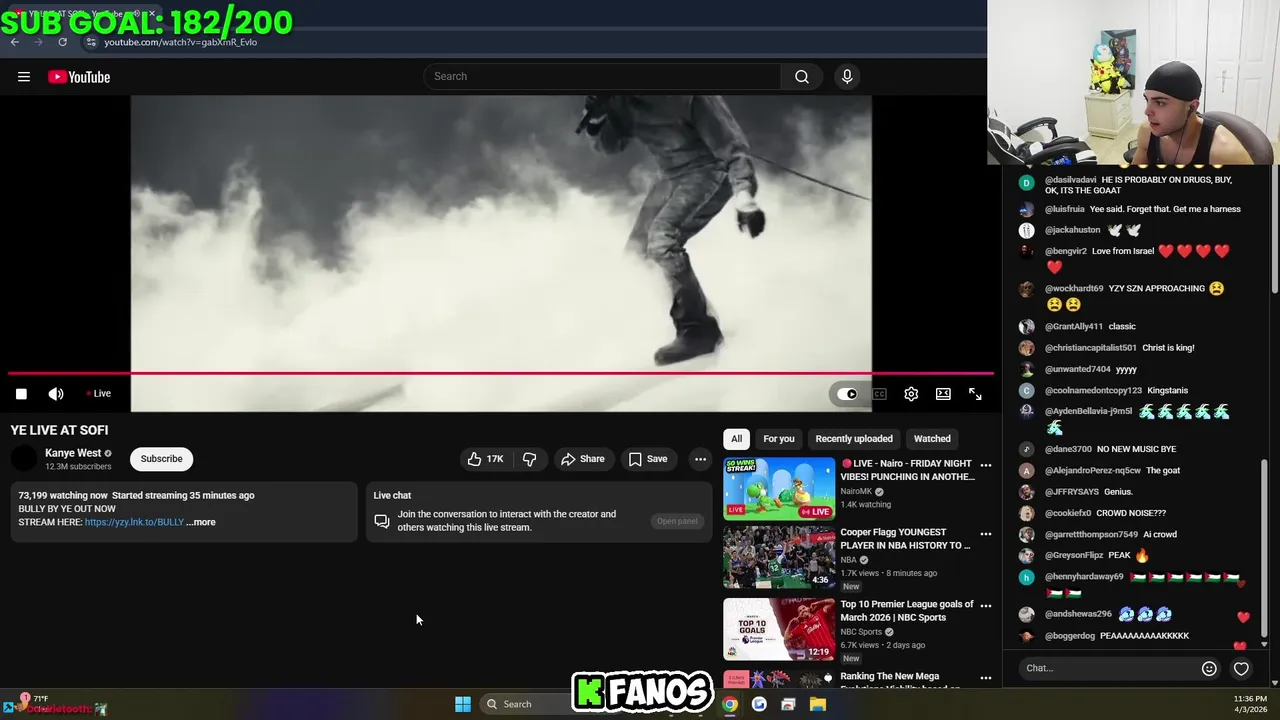Select the All filter chip

click(736, 439)
